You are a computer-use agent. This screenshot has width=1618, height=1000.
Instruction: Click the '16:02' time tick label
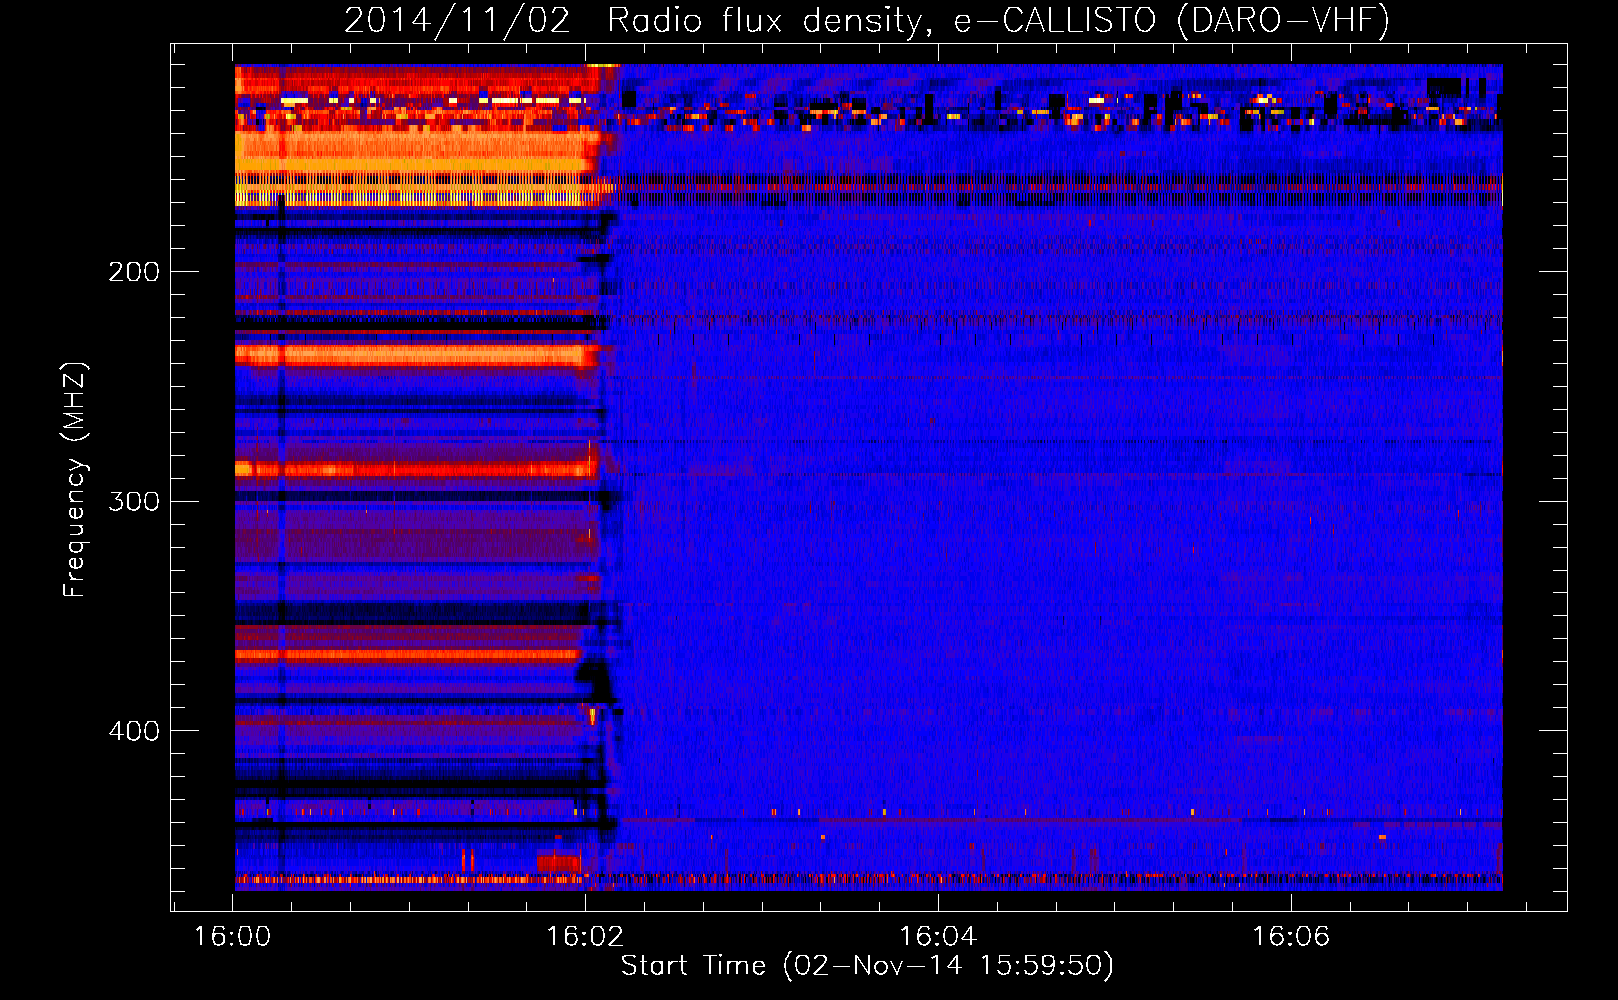tap(585, 937)
